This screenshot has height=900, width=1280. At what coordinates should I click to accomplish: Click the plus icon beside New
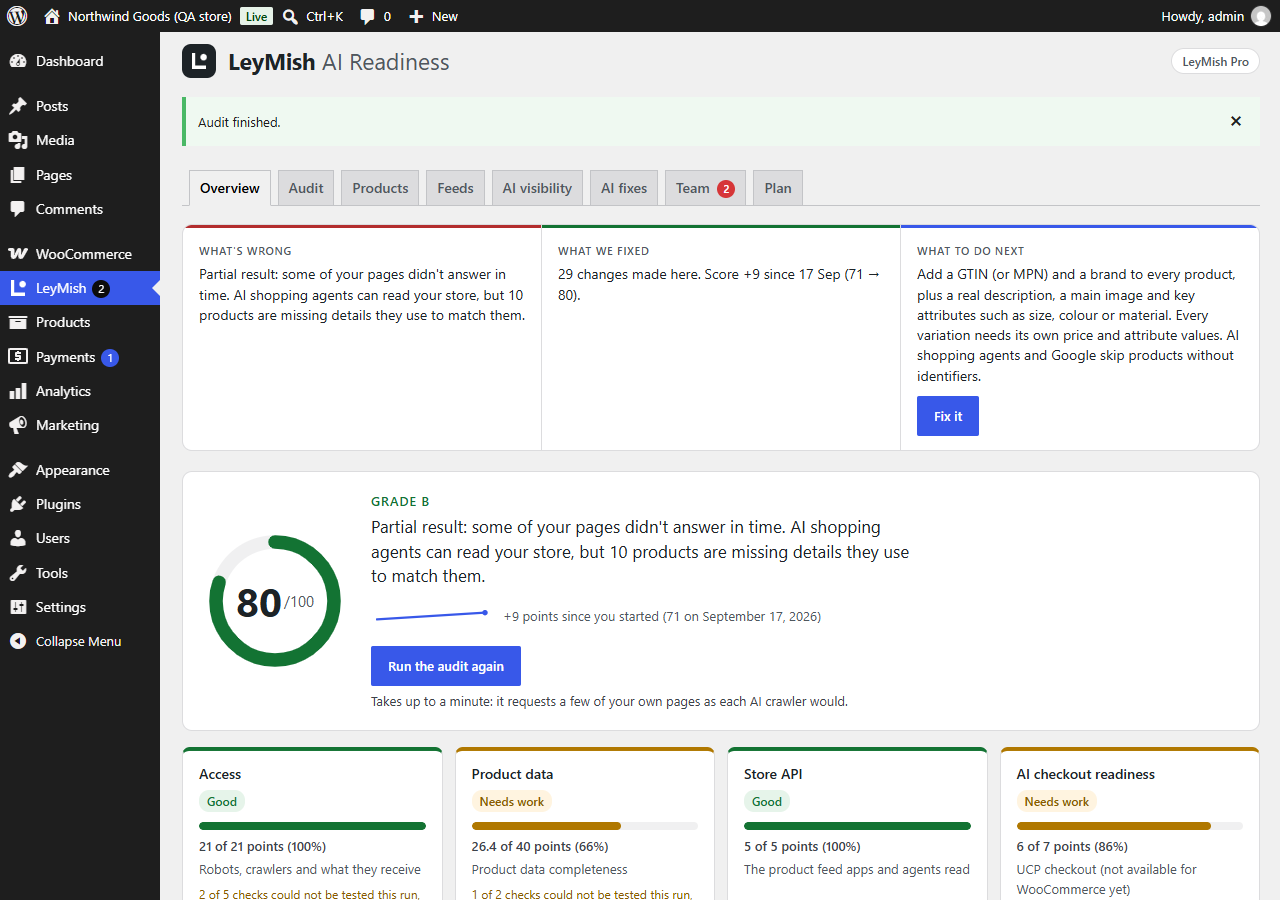(x=417, y=16)
